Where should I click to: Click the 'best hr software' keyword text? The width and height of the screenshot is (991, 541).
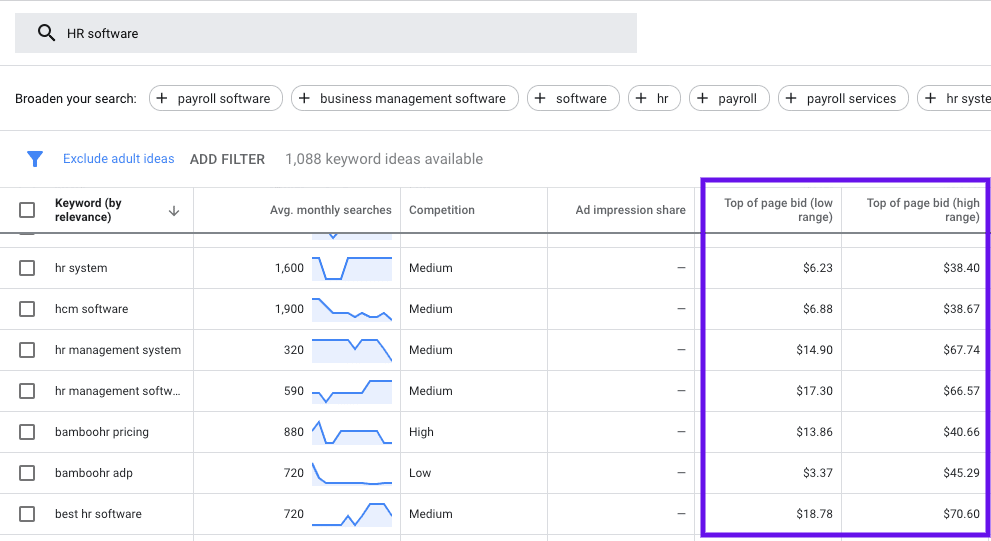[98, 514]
